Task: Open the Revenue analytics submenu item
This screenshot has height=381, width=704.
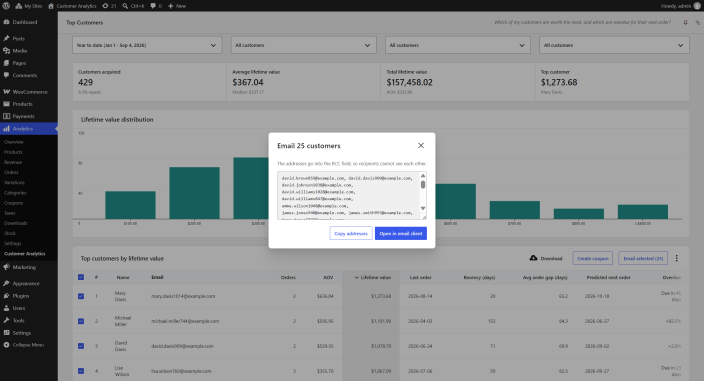Action: tap(13, 162)
